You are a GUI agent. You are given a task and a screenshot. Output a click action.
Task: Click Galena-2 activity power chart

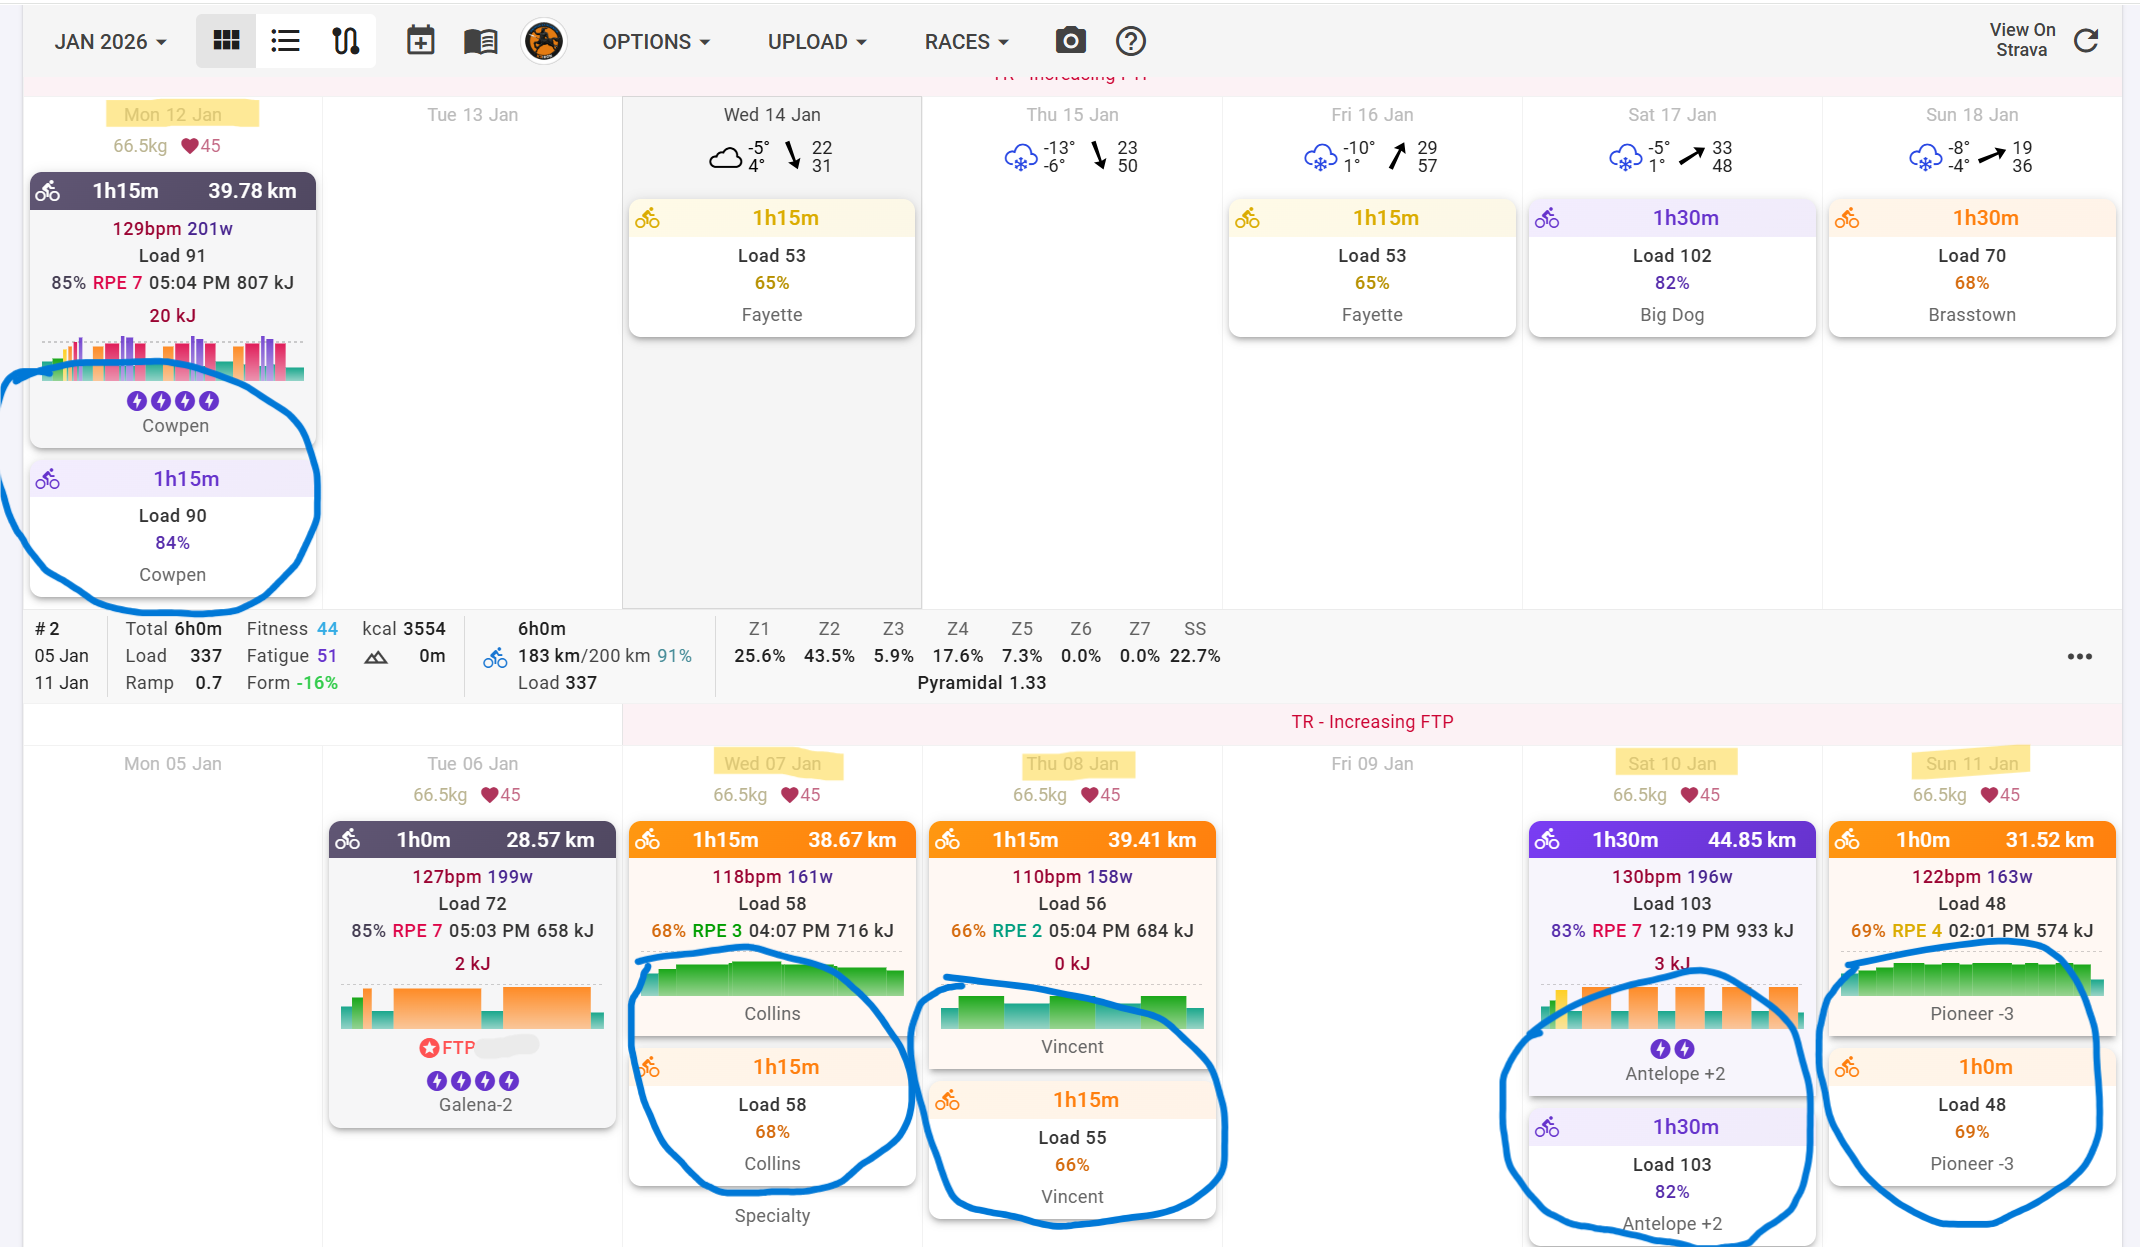click(472, 1008)
